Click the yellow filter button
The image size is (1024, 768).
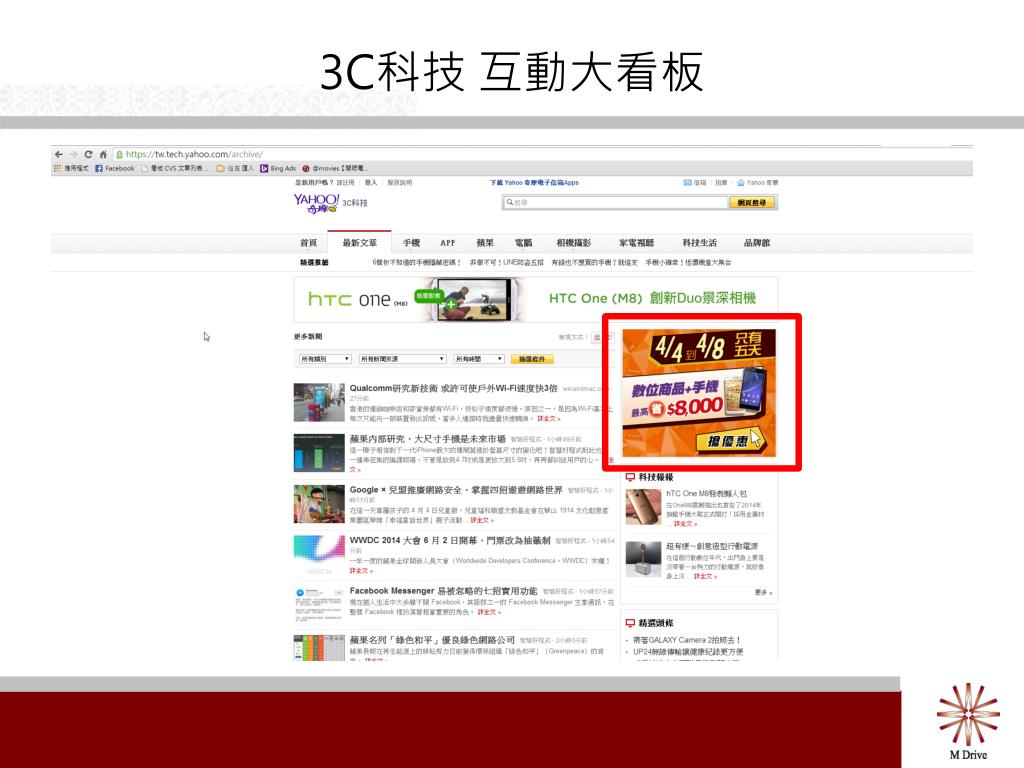coord(532,359)
